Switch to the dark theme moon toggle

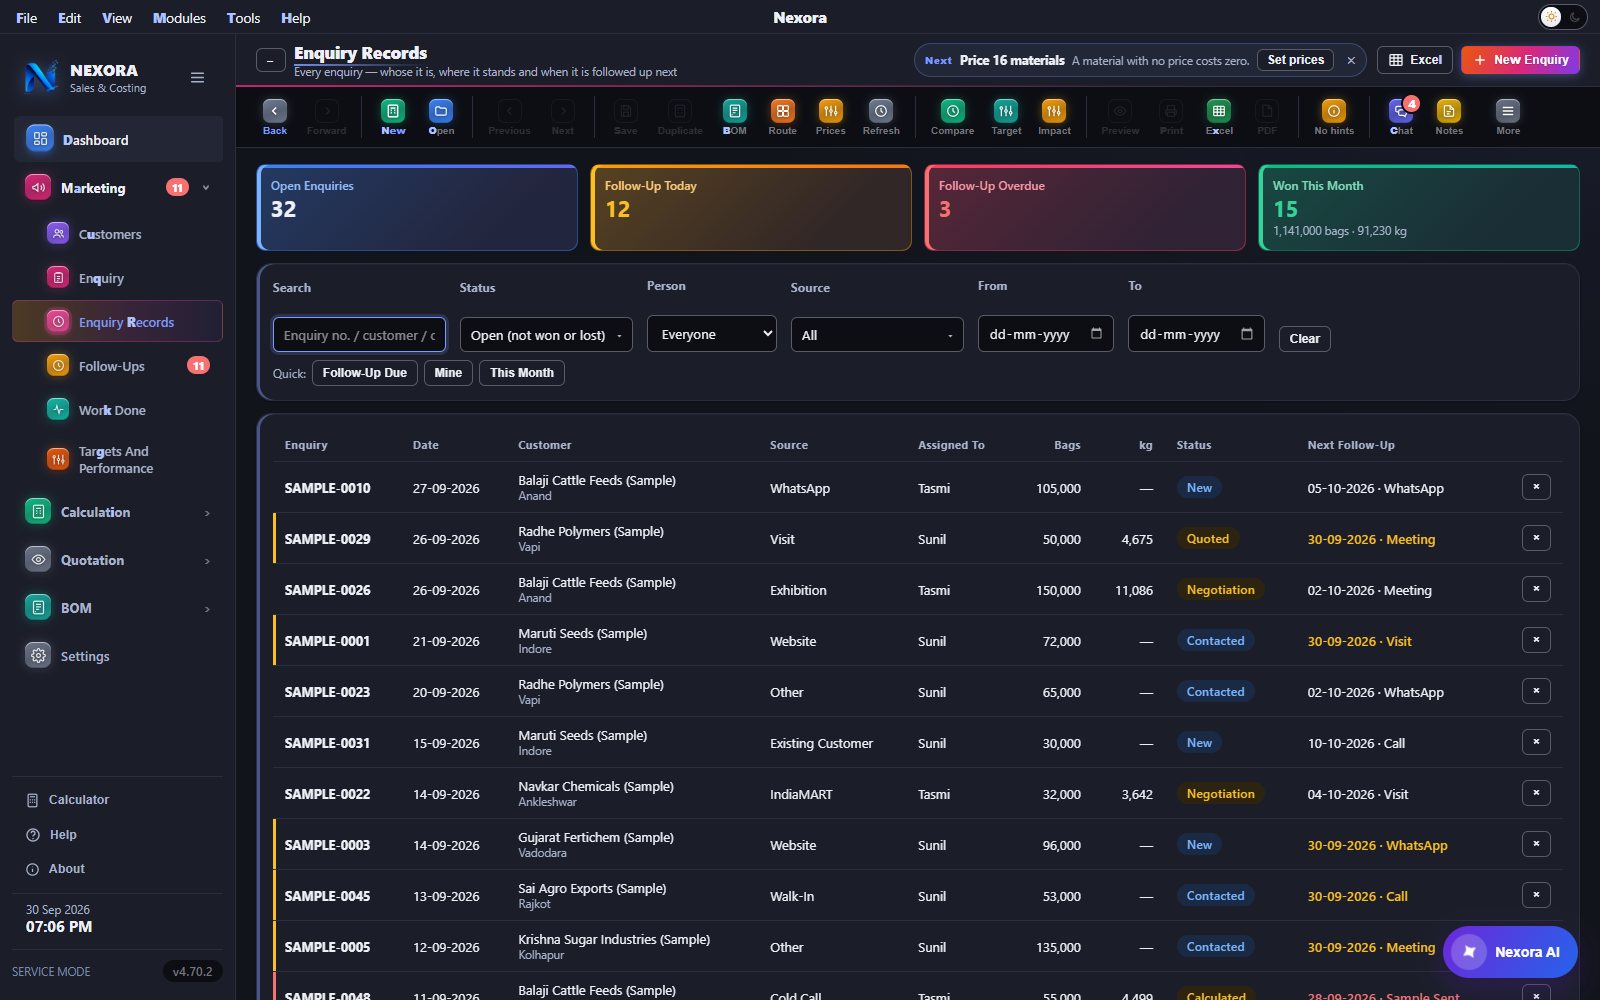(1575, 17)
